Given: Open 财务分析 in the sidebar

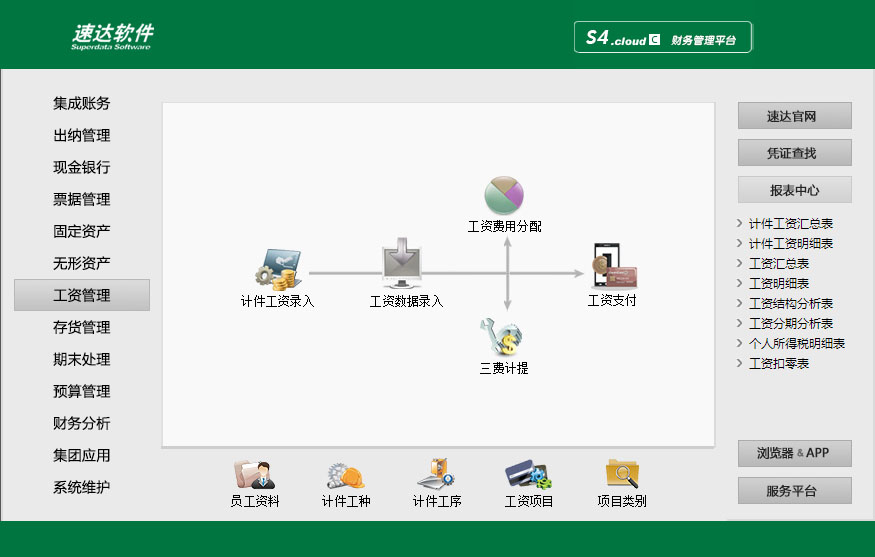Looking at the screenshot, I should click(x=81, y=423).
